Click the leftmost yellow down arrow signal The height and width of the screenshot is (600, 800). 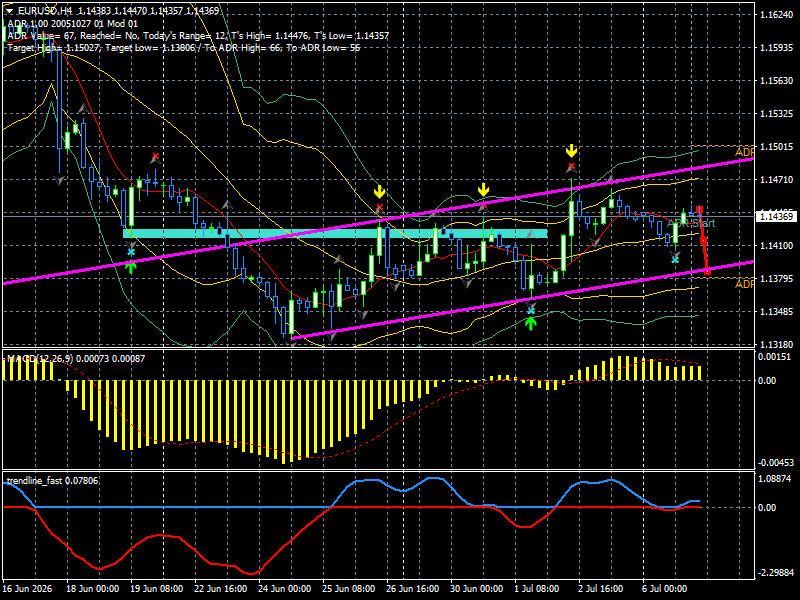tap(379, 192)
